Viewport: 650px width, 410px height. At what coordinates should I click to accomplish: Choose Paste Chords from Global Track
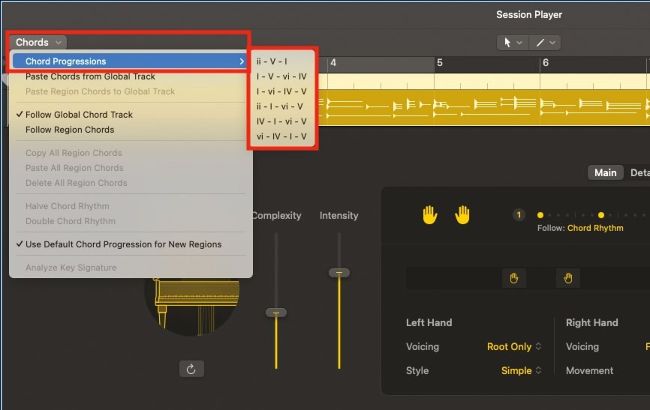coord(90,77)
